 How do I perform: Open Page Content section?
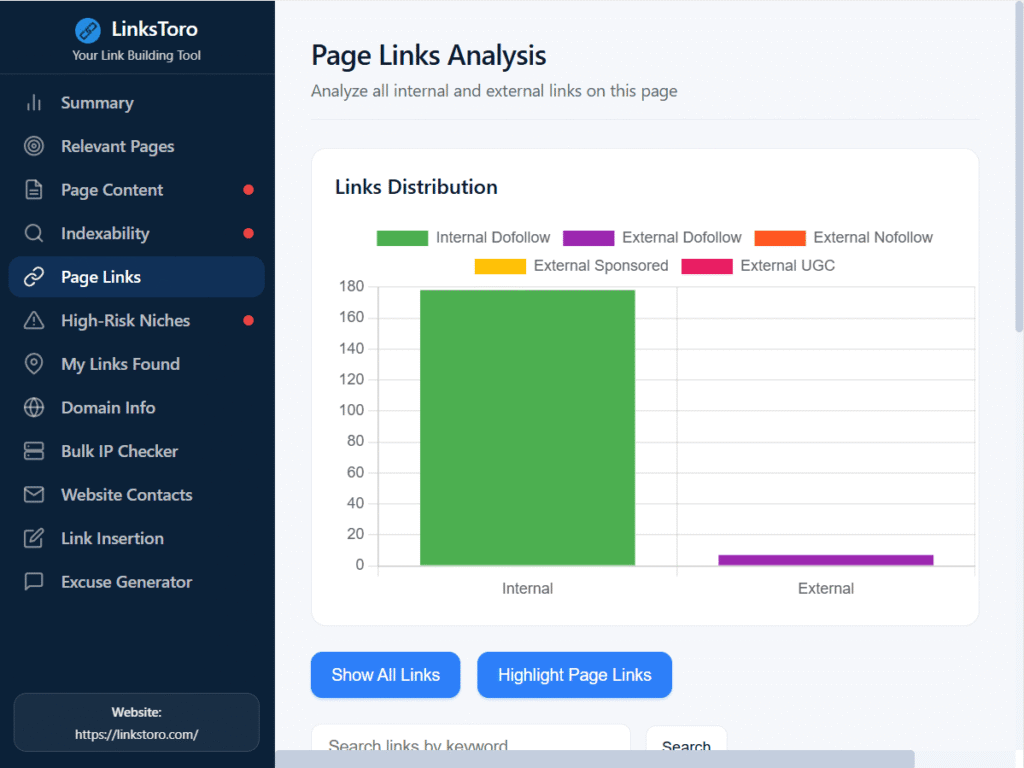point(136,190)
